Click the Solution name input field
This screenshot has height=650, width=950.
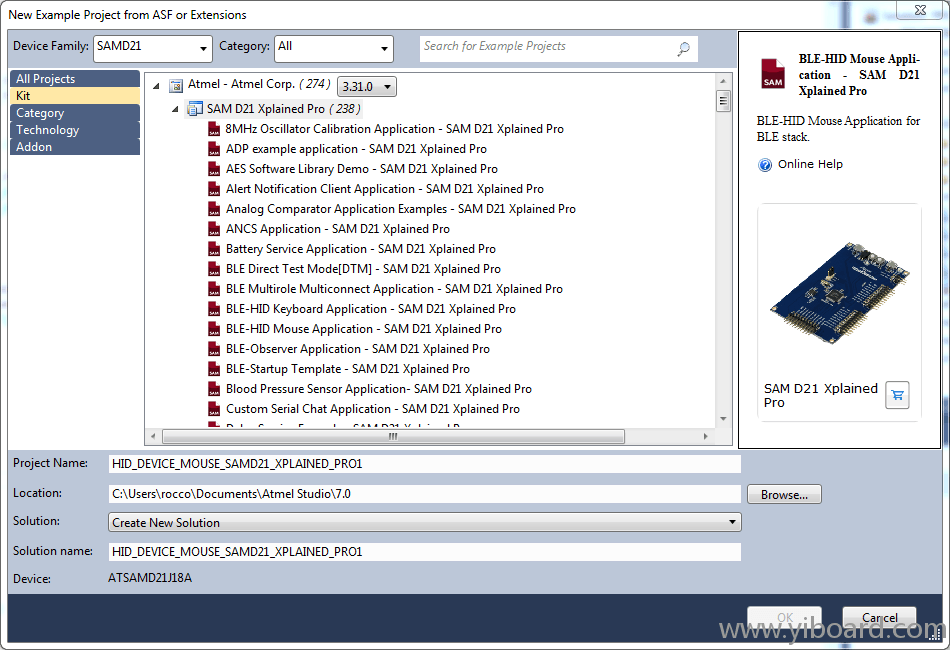click(425, 552)
